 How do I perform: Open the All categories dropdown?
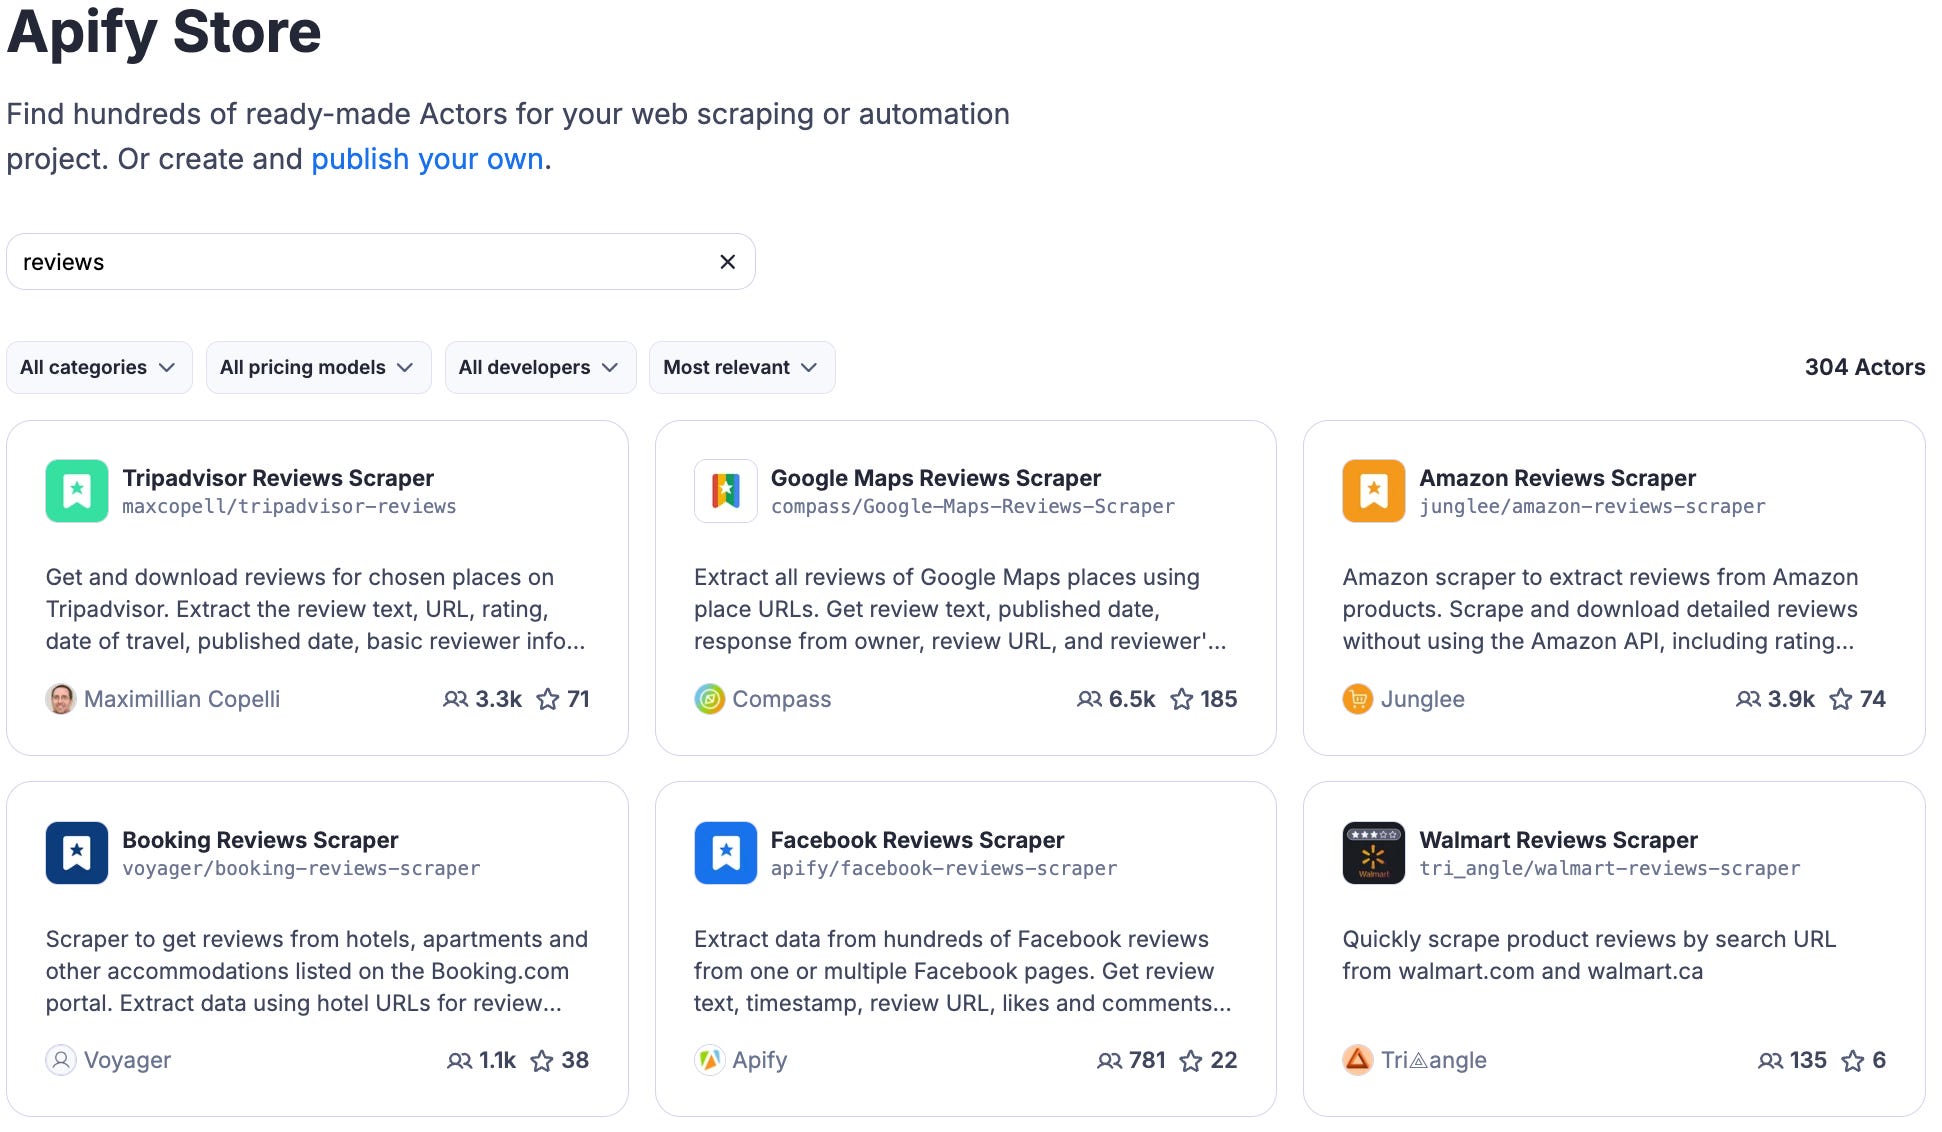click(99, 367)
